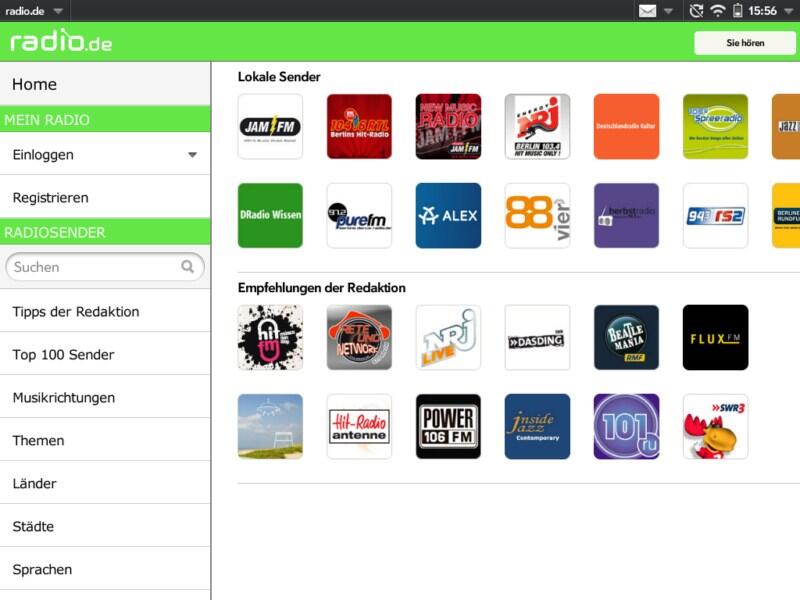Go to Home in the sidebar
Image resolution: width=800 pixels, height=600 pixels.
click(x=105, y=84)
